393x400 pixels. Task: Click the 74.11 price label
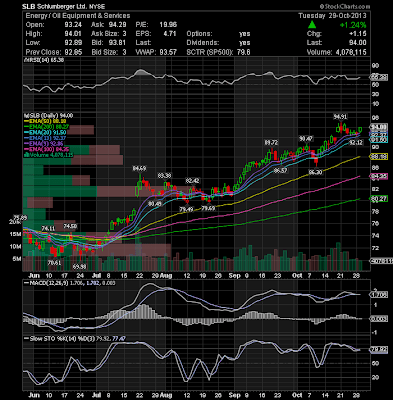coord(48,228)
